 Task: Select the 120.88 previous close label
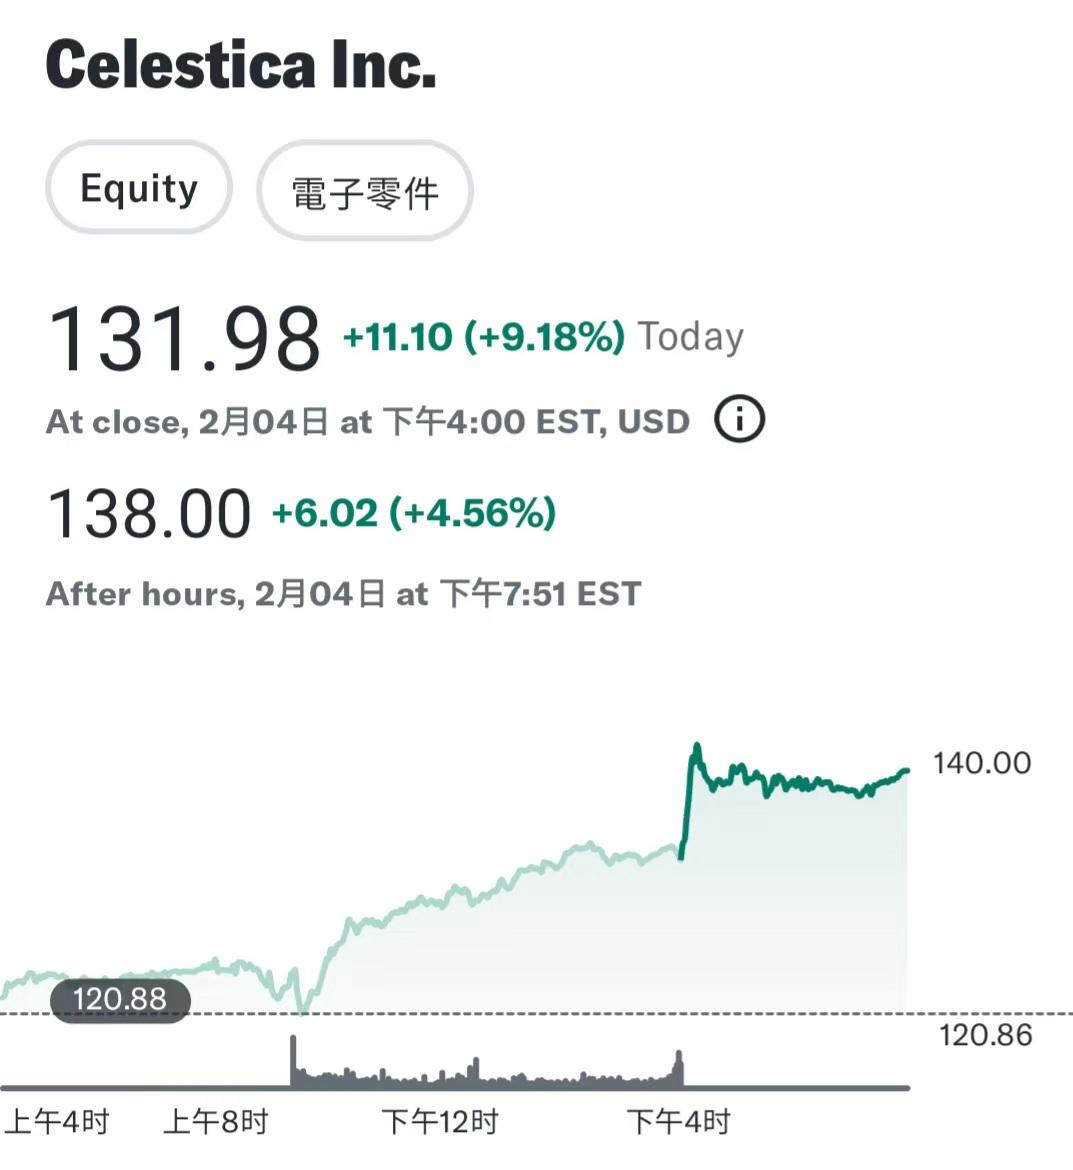[120, 999]
